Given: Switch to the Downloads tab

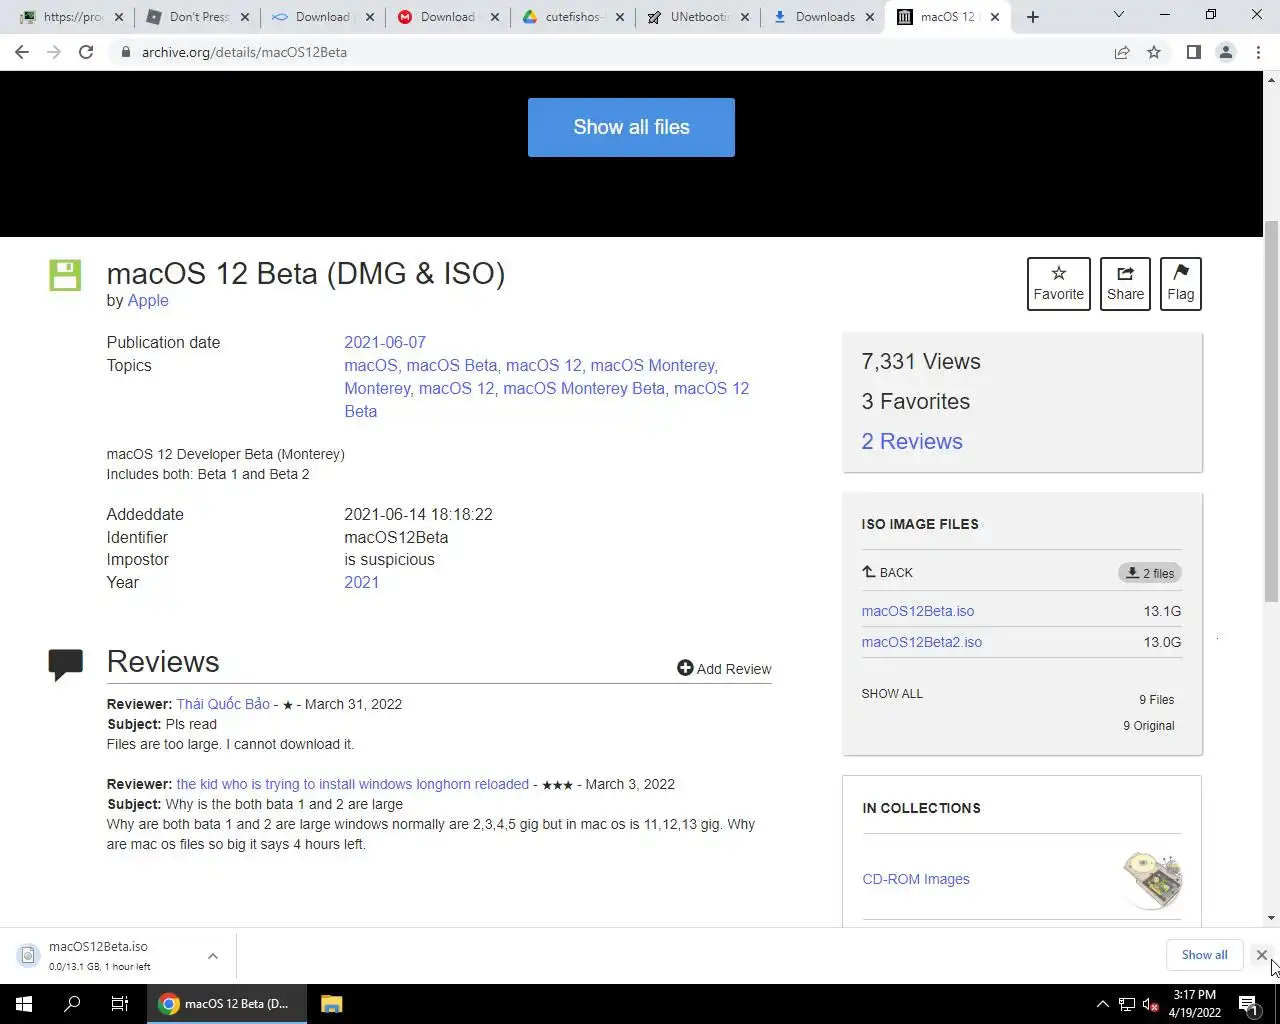Looking at the screenshot, I should (823, 17).
